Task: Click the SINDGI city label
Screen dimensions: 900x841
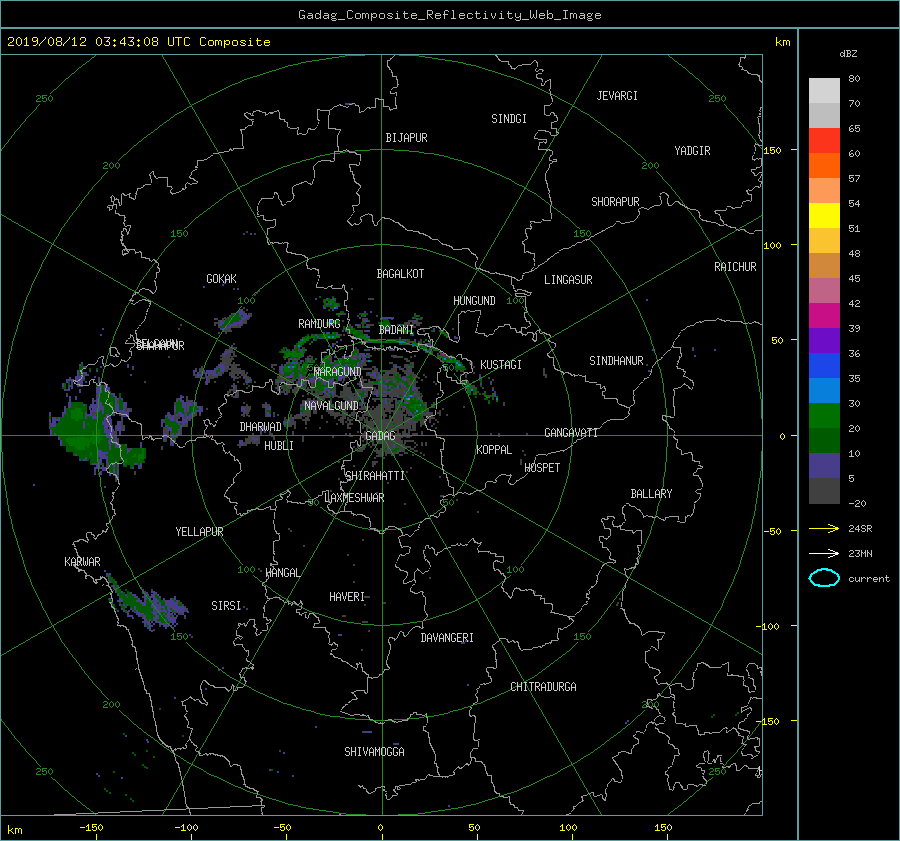Action: [509, 119]
